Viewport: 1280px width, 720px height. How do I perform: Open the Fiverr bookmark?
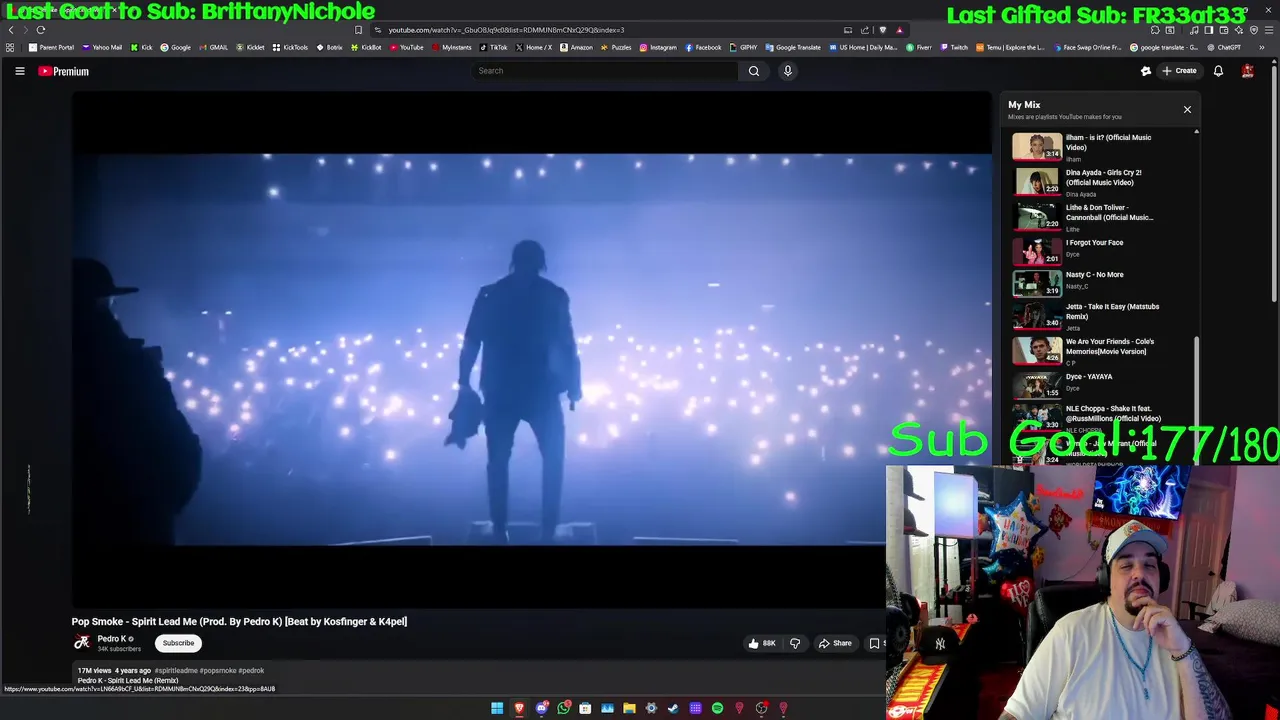tap(919, 47)
